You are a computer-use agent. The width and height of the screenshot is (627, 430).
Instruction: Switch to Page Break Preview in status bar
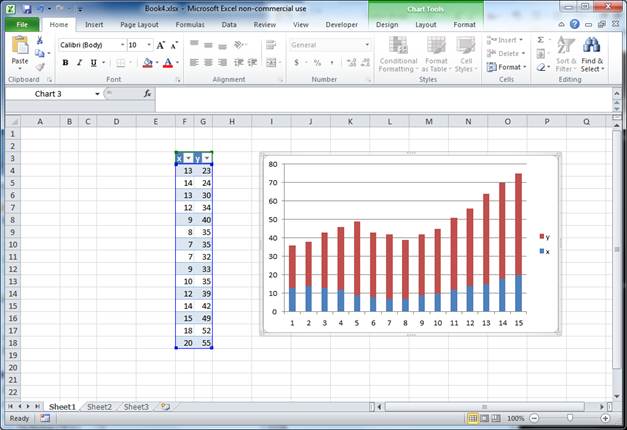point(496,418)
